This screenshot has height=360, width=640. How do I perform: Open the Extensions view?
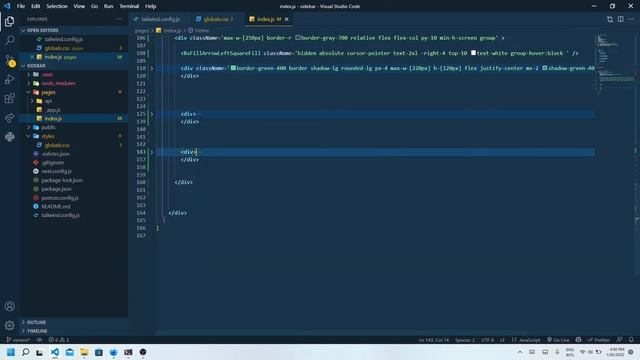[9, 98]
